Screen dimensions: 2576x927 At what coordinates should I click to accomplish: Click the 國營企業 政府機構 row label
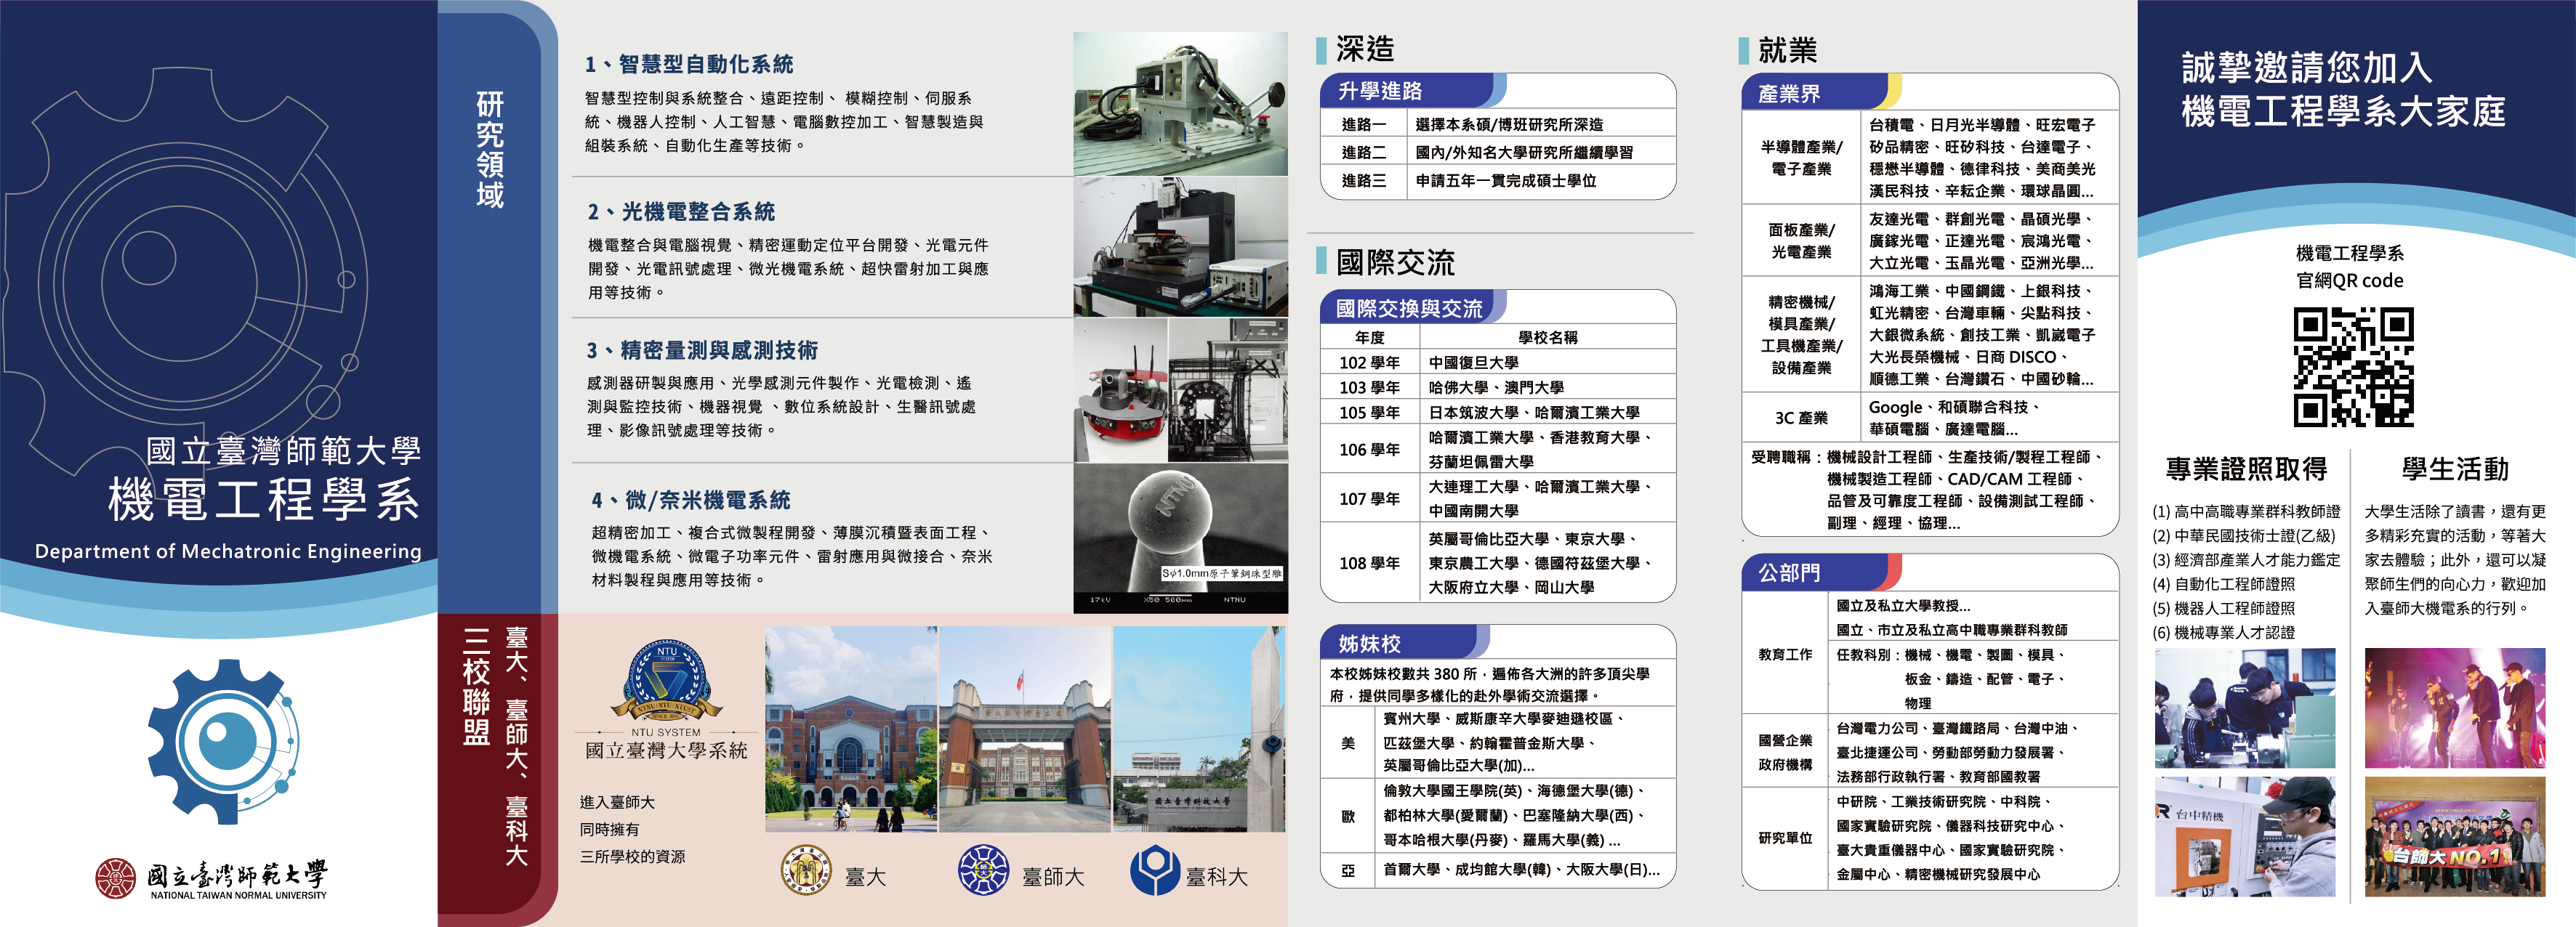click(1785, 752)
